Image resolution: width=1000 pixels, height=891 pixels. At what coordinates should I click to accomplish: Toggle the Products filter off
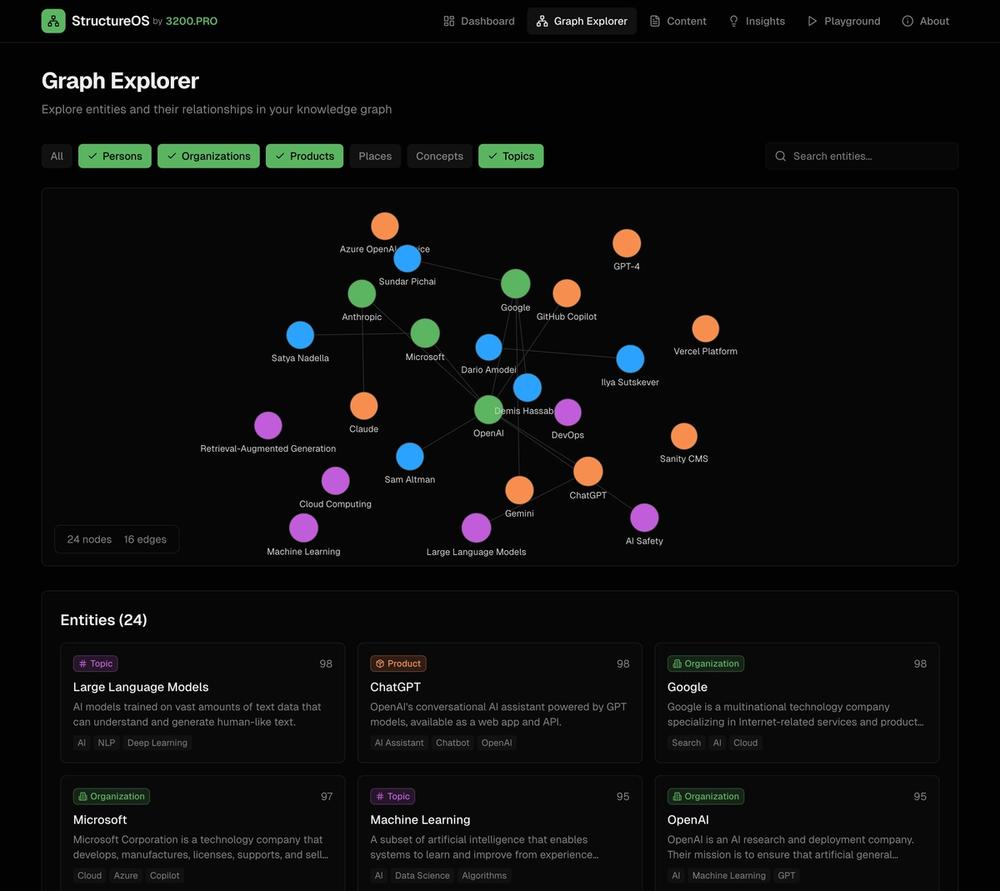[x=304, y=156]
